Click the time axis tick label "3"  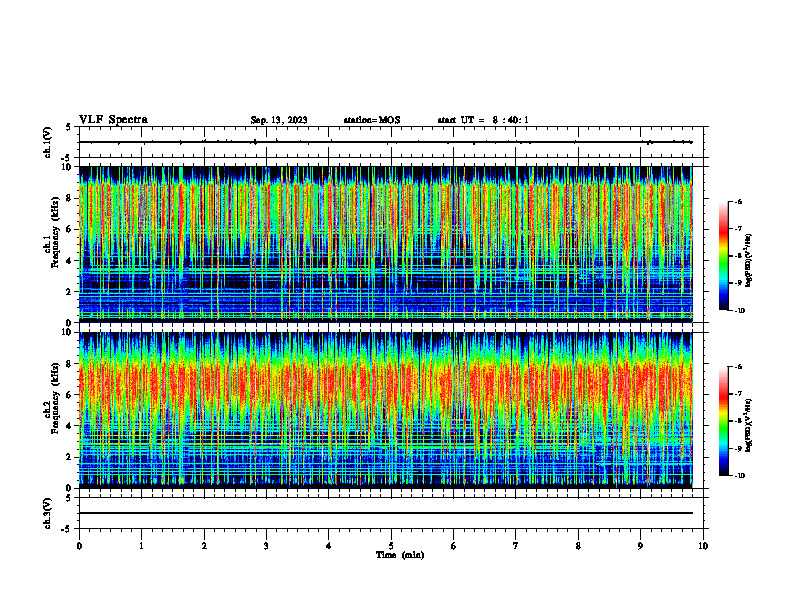(x=266, y=546)
